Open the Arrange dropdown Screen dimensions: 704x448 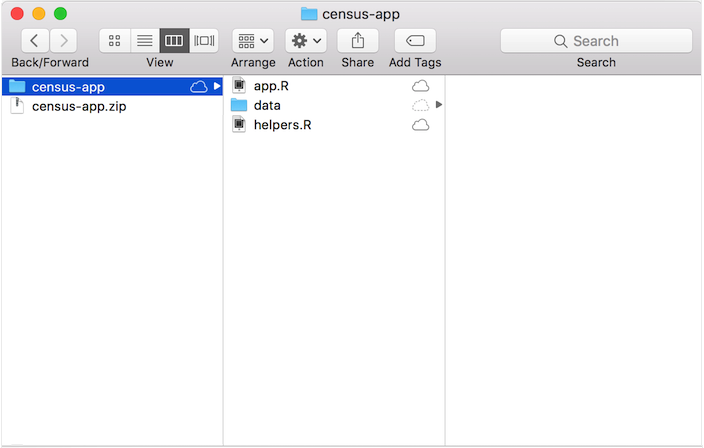pyautogui.click(x=253, y=41)
